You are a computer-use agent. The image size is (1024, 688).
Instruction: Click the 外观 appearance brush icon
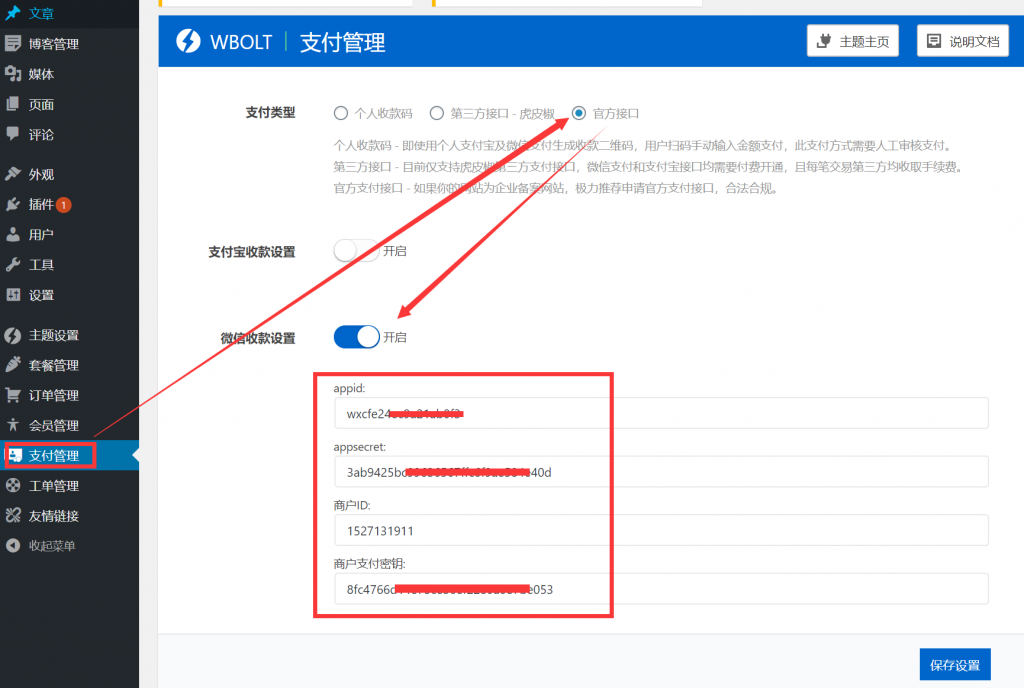pos(13,174)
